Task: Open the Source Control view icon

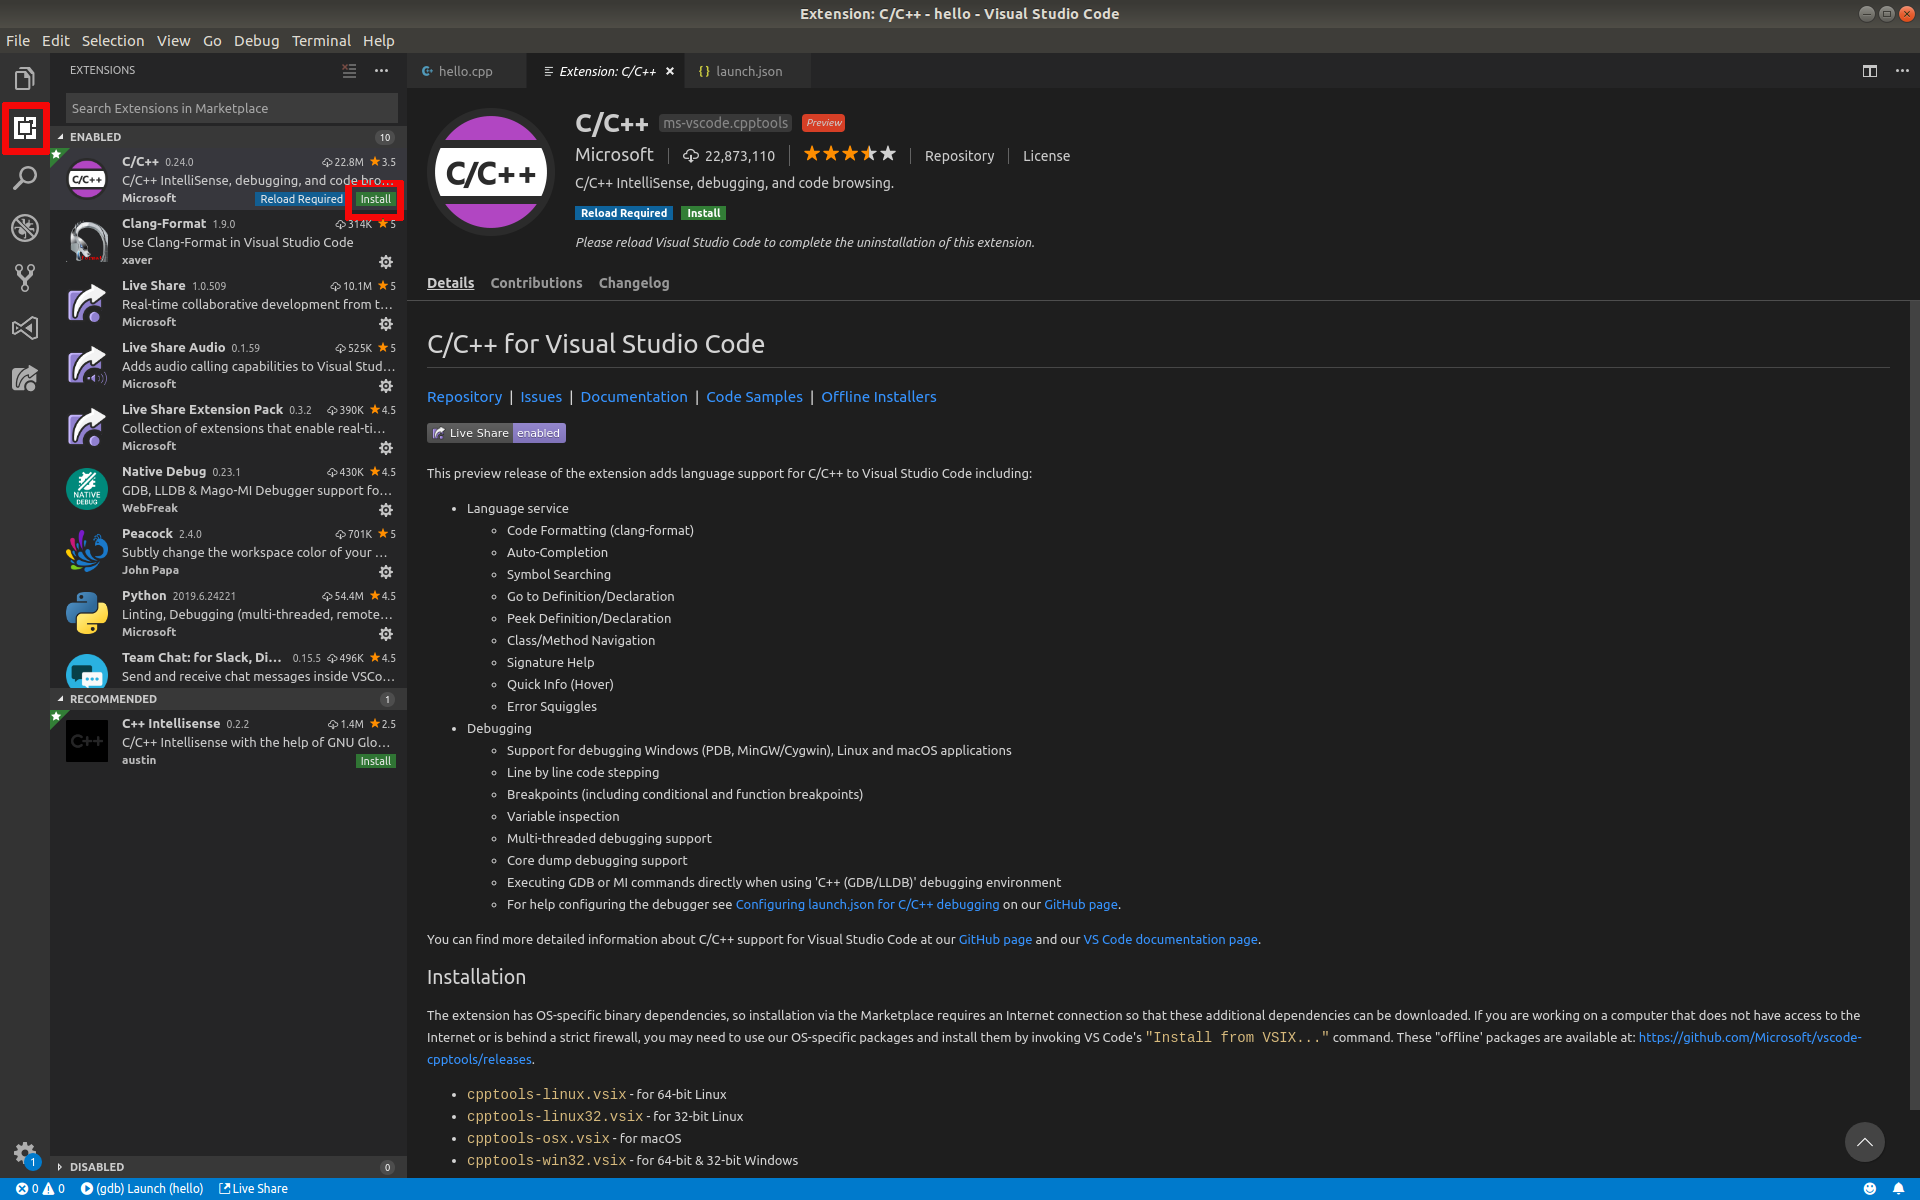Action: 25,278
